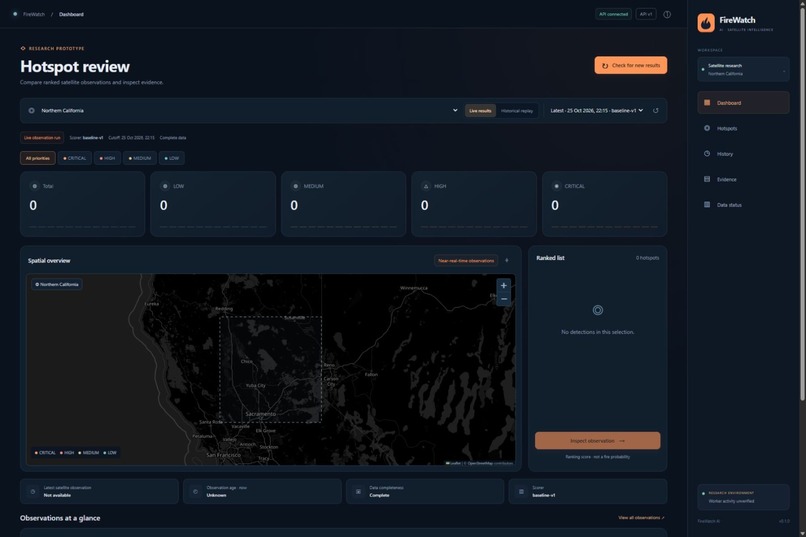
Task: Click the History clock icon in sidebar
Action: click(x=707, y=154)
